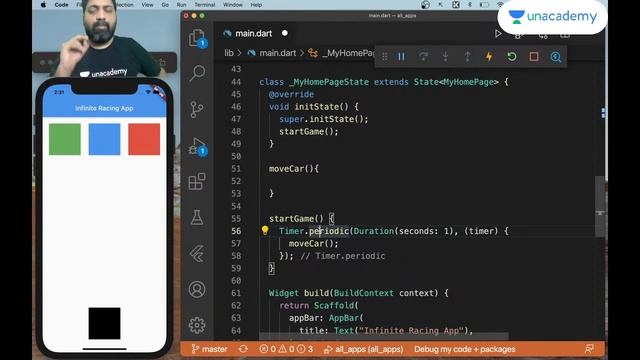Restart the debug session

(x=512, y=57)
